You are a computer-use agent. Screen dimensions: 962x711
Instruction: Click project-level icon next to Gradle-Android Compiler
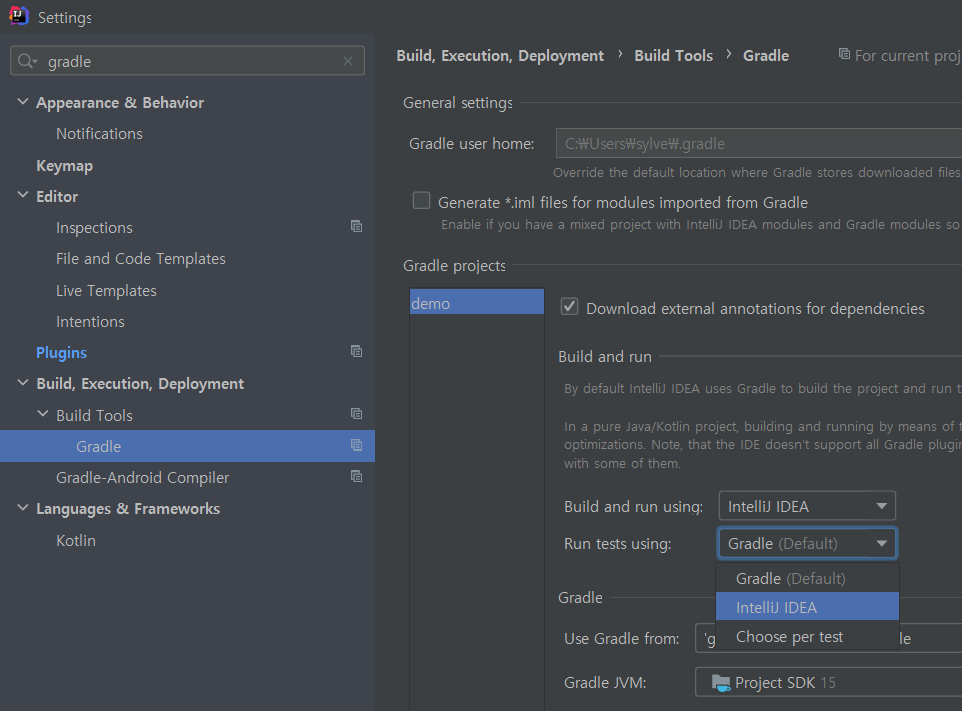356,477
